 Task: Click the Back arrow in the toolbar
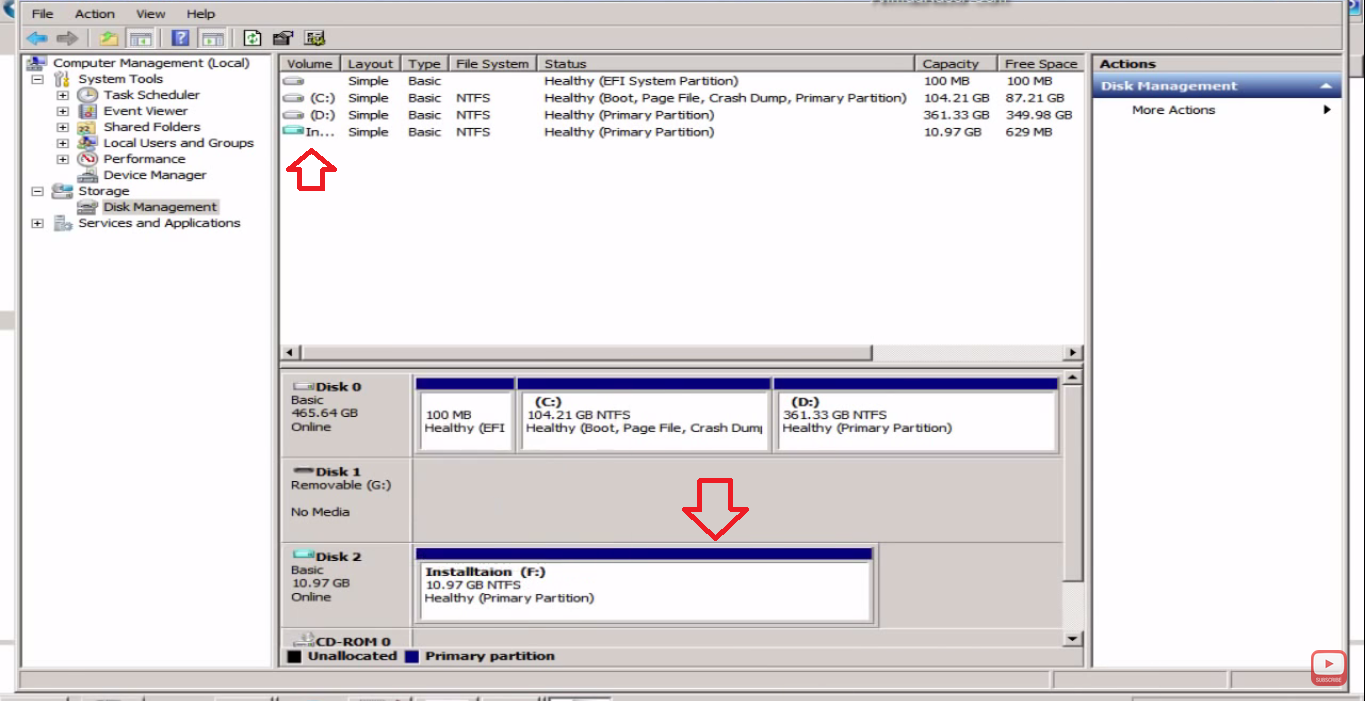click(x=37, y=38)
